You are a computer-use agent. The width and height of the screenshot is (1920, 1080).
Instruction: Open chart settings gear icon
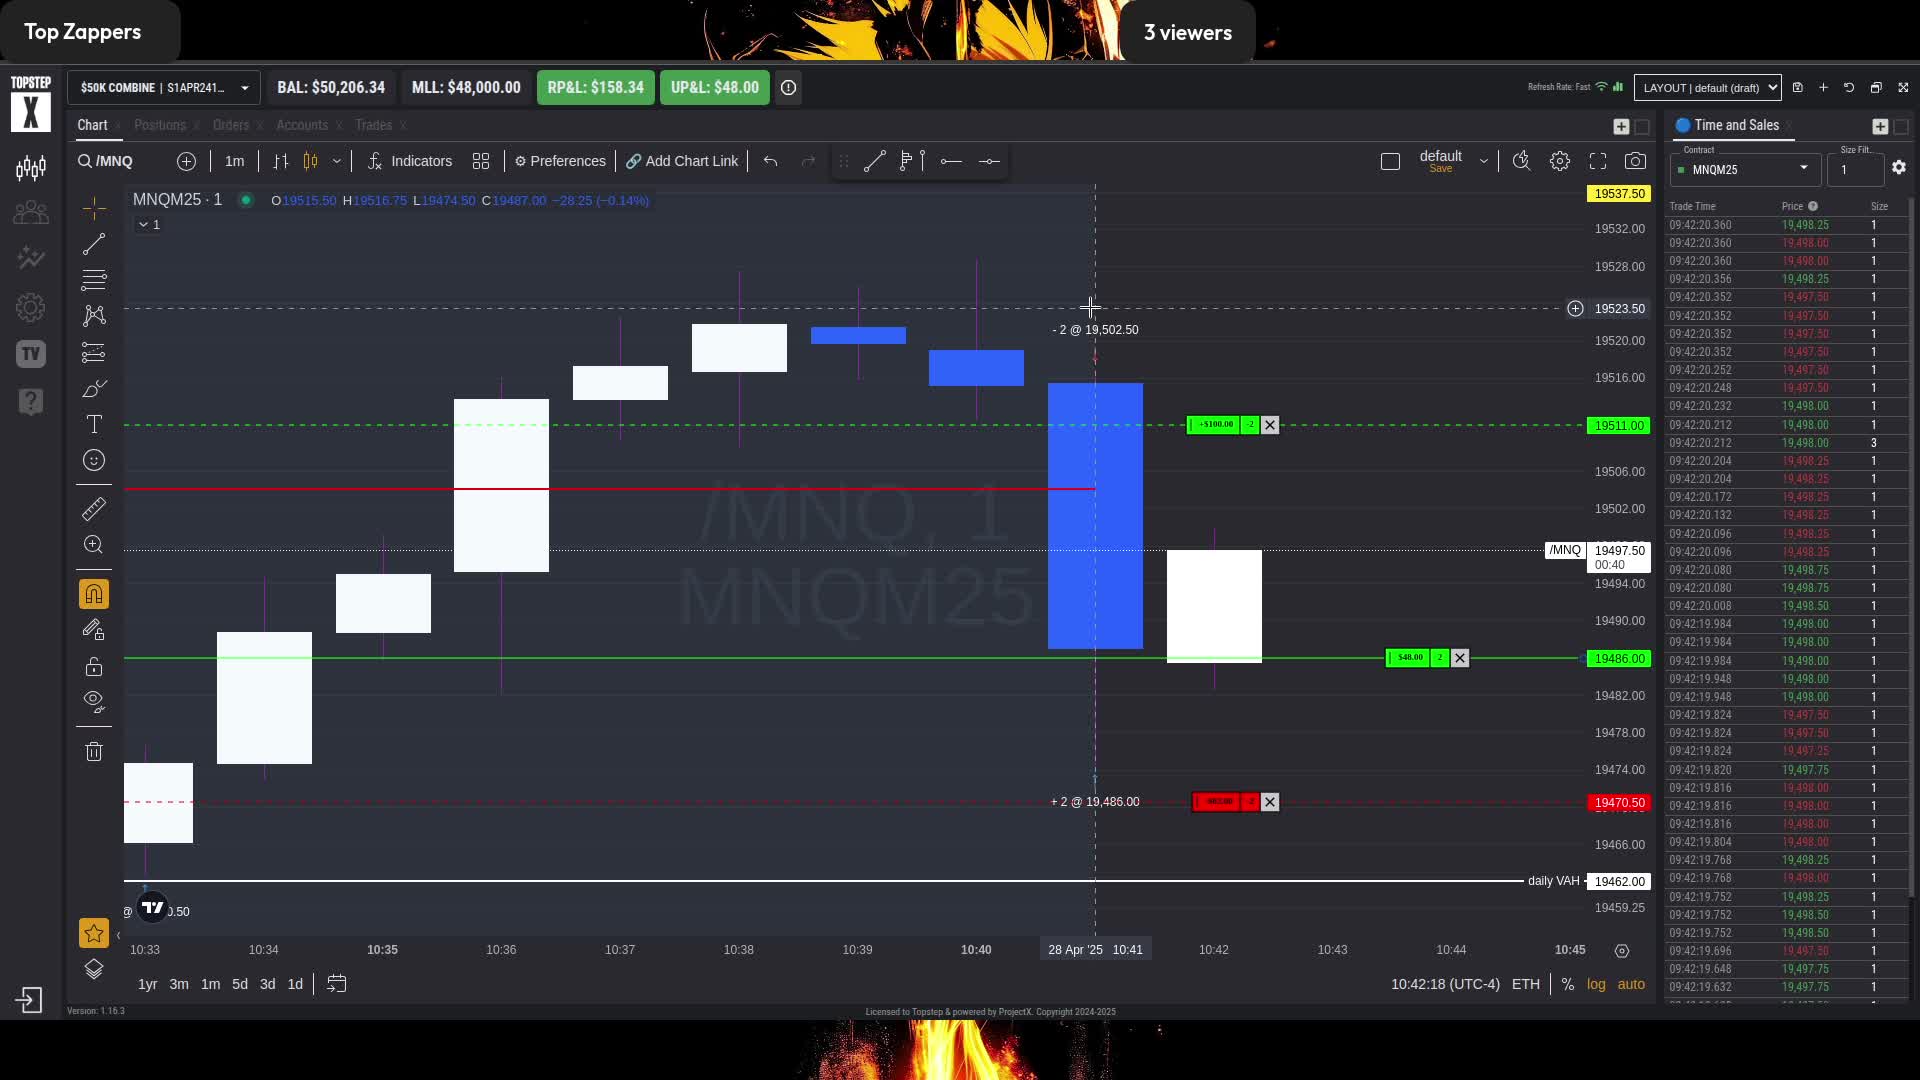1559,161
